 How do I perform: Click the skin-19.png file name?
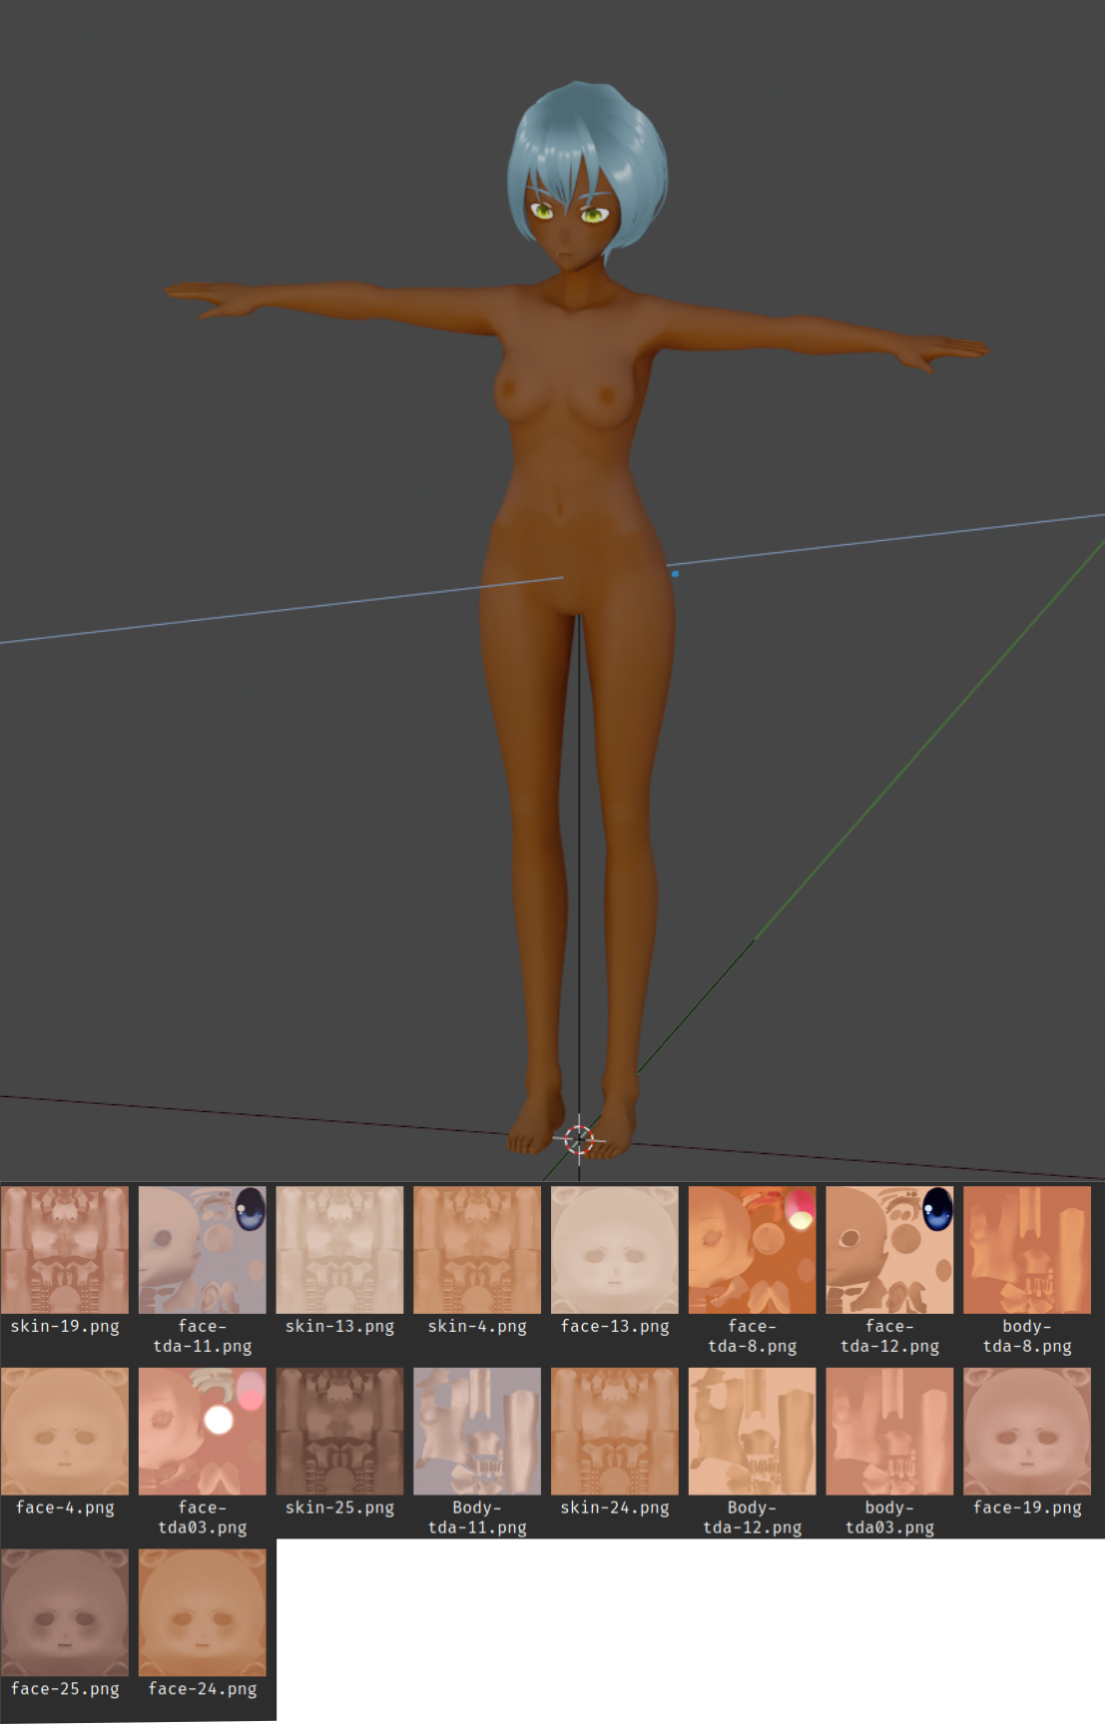pyautogui.click(x=65, y=1327)
